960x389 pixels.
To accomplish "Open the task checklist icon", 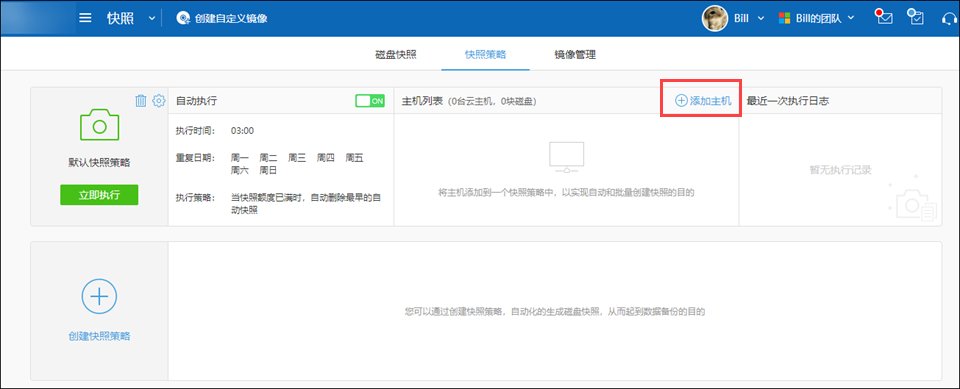I will click(x=915, y=17).
